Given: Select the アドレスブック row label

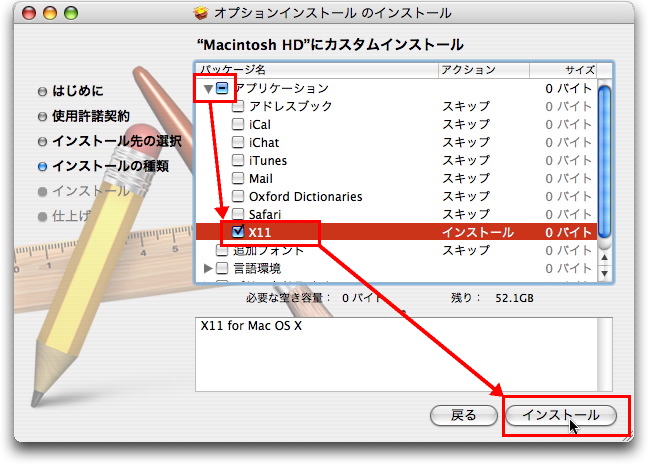Looking at the screenshot, I should (x=291, y=106).
